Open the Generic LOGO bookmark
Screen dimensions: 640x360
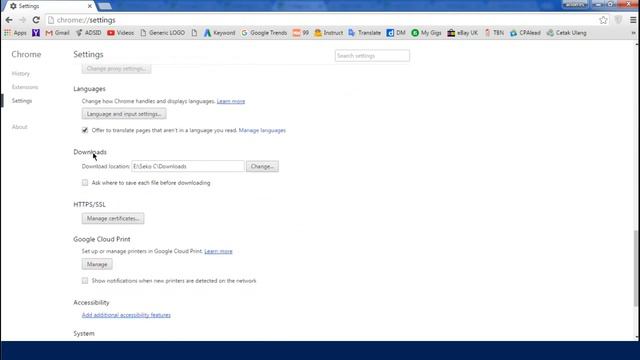[x=162, y=33]
